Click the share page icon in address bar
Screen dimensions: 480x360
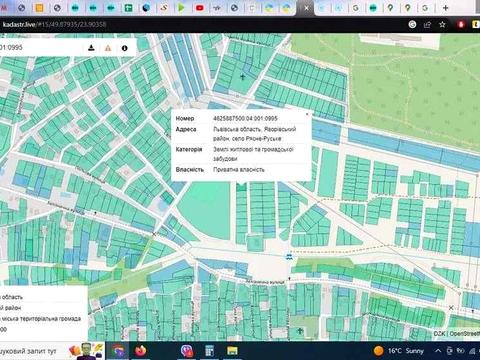(427, 24)
